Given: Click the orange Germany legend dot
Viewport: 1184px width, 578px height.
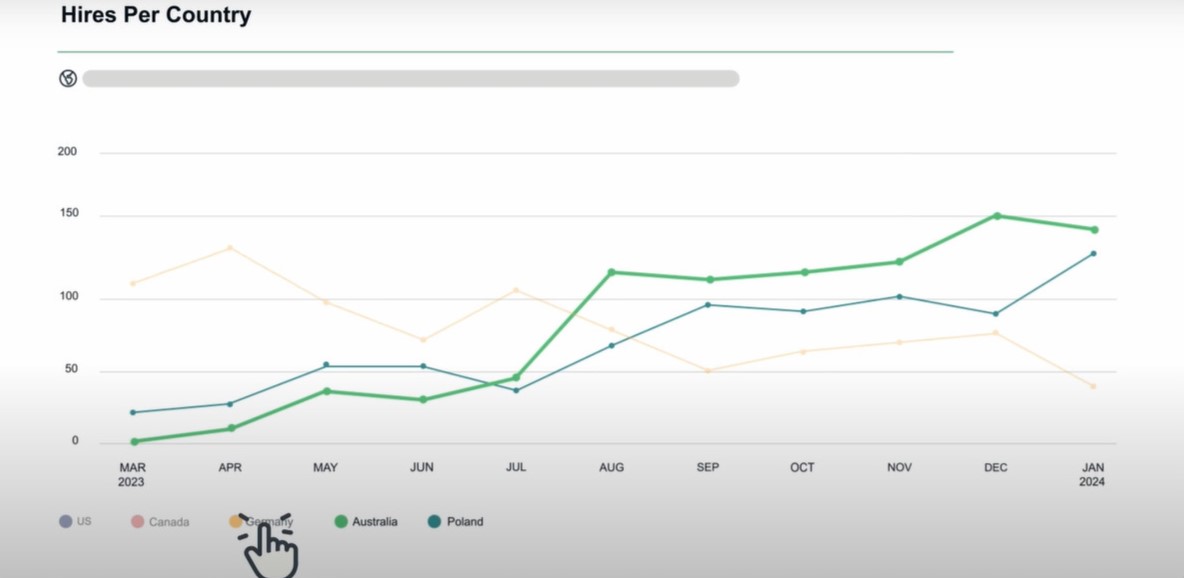Looking at the screenshot, I should [235, 522].
